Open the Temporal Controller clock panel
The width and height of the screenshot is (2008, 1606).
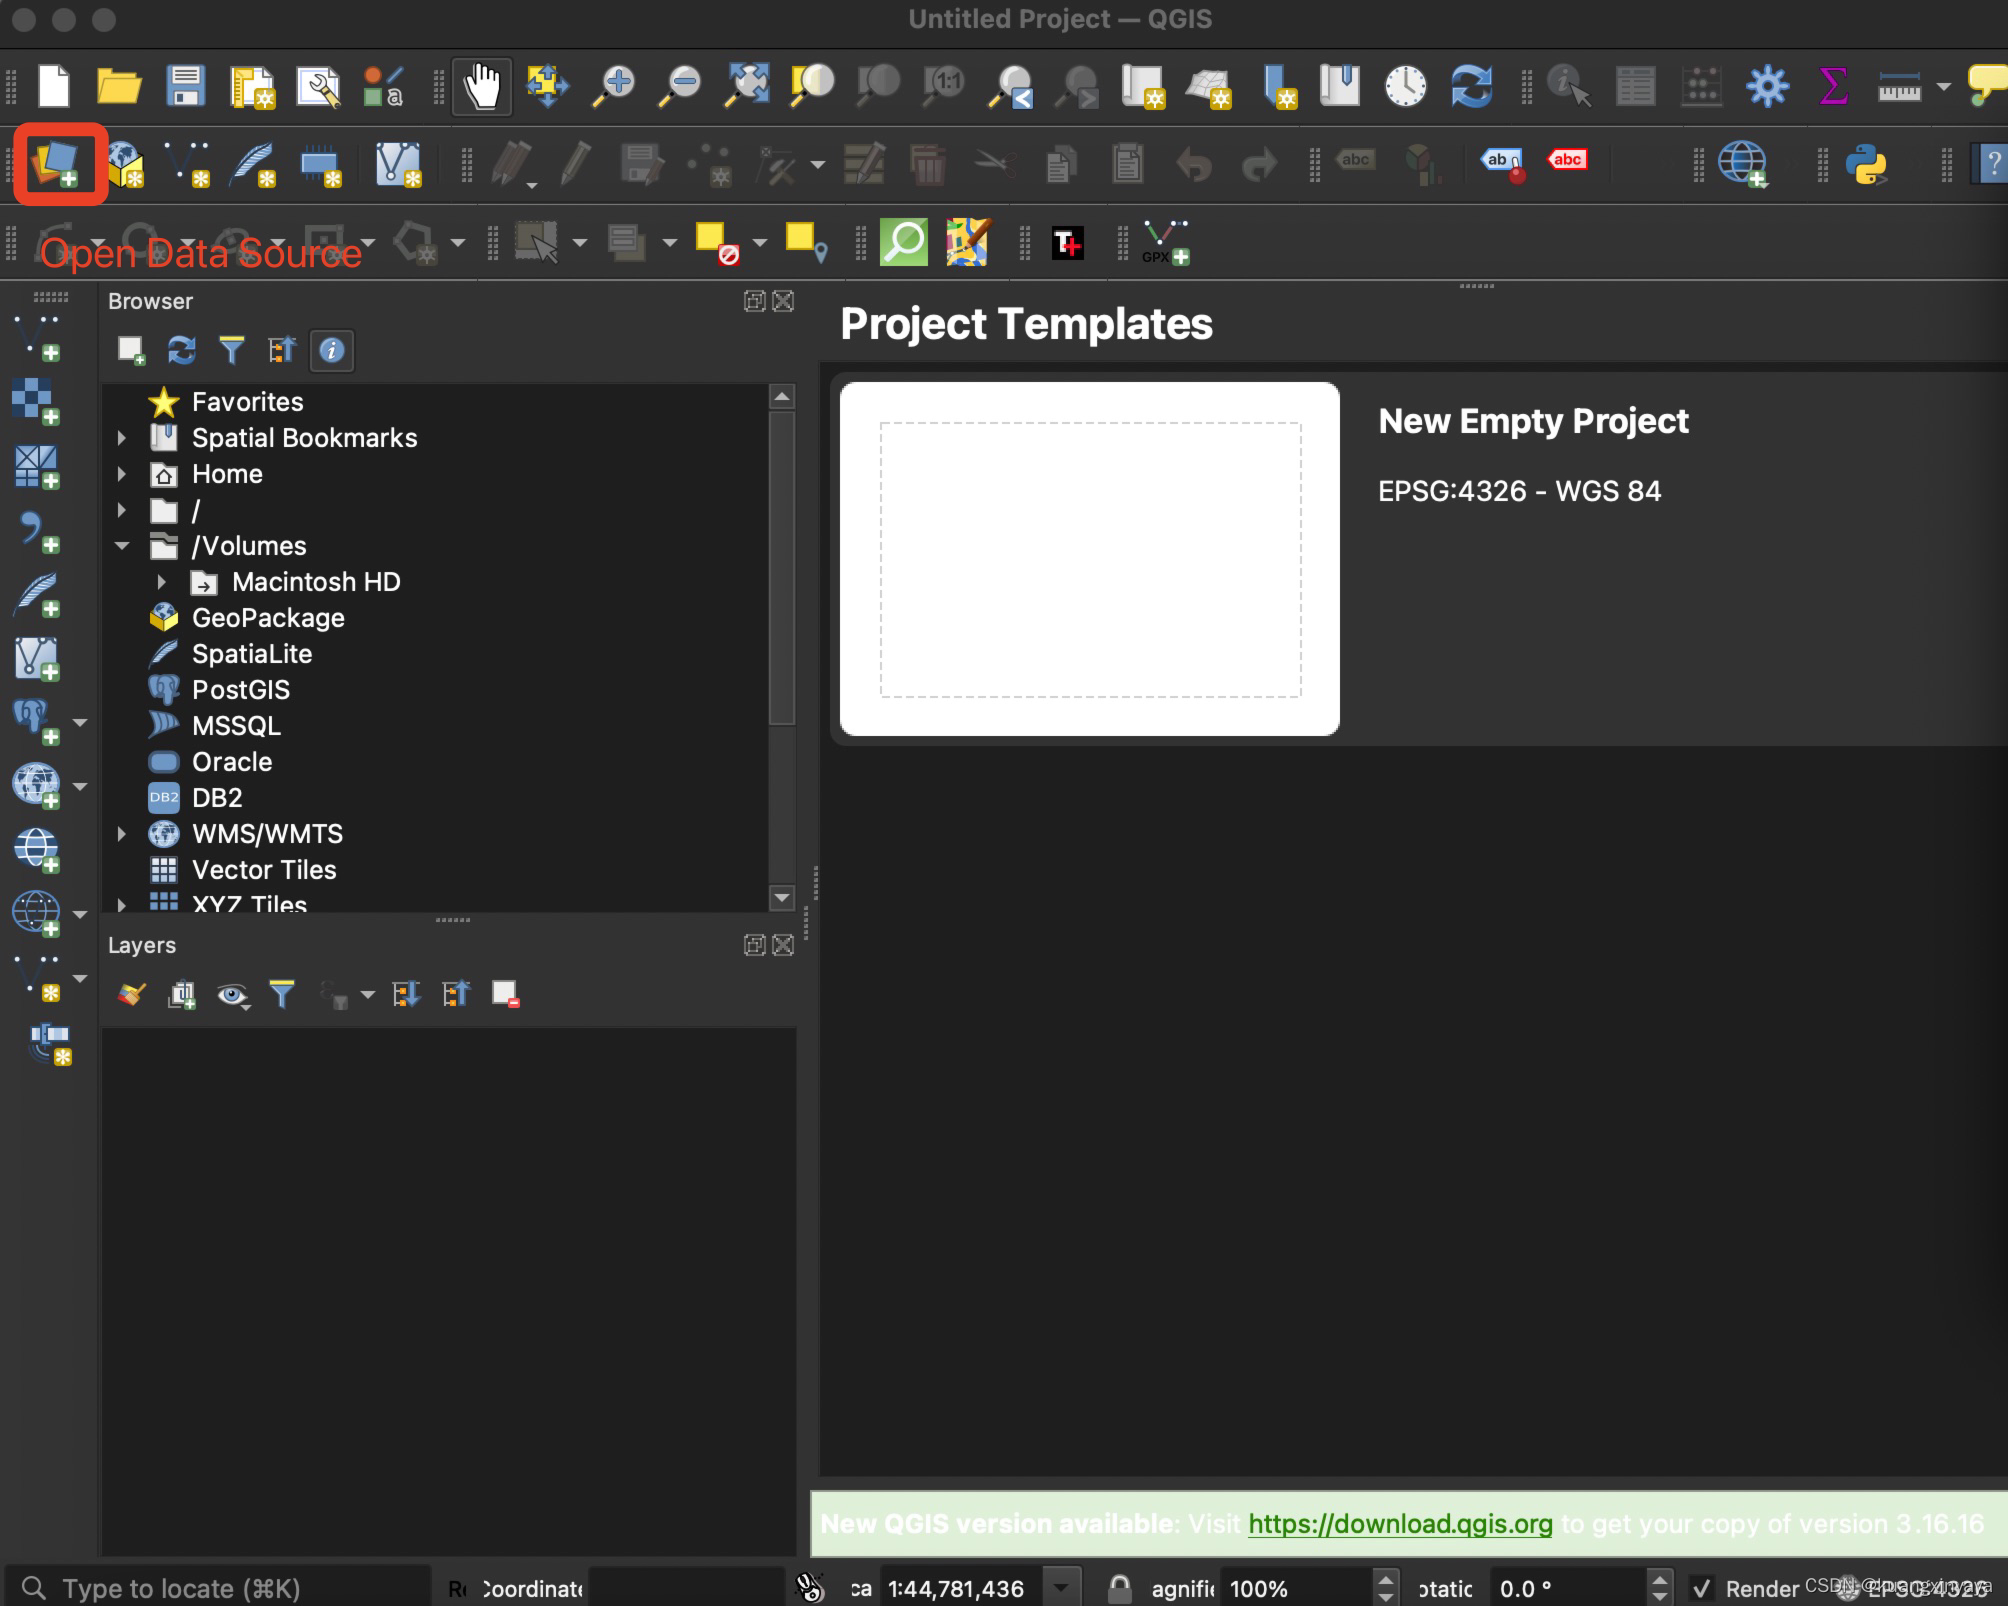1405,86
